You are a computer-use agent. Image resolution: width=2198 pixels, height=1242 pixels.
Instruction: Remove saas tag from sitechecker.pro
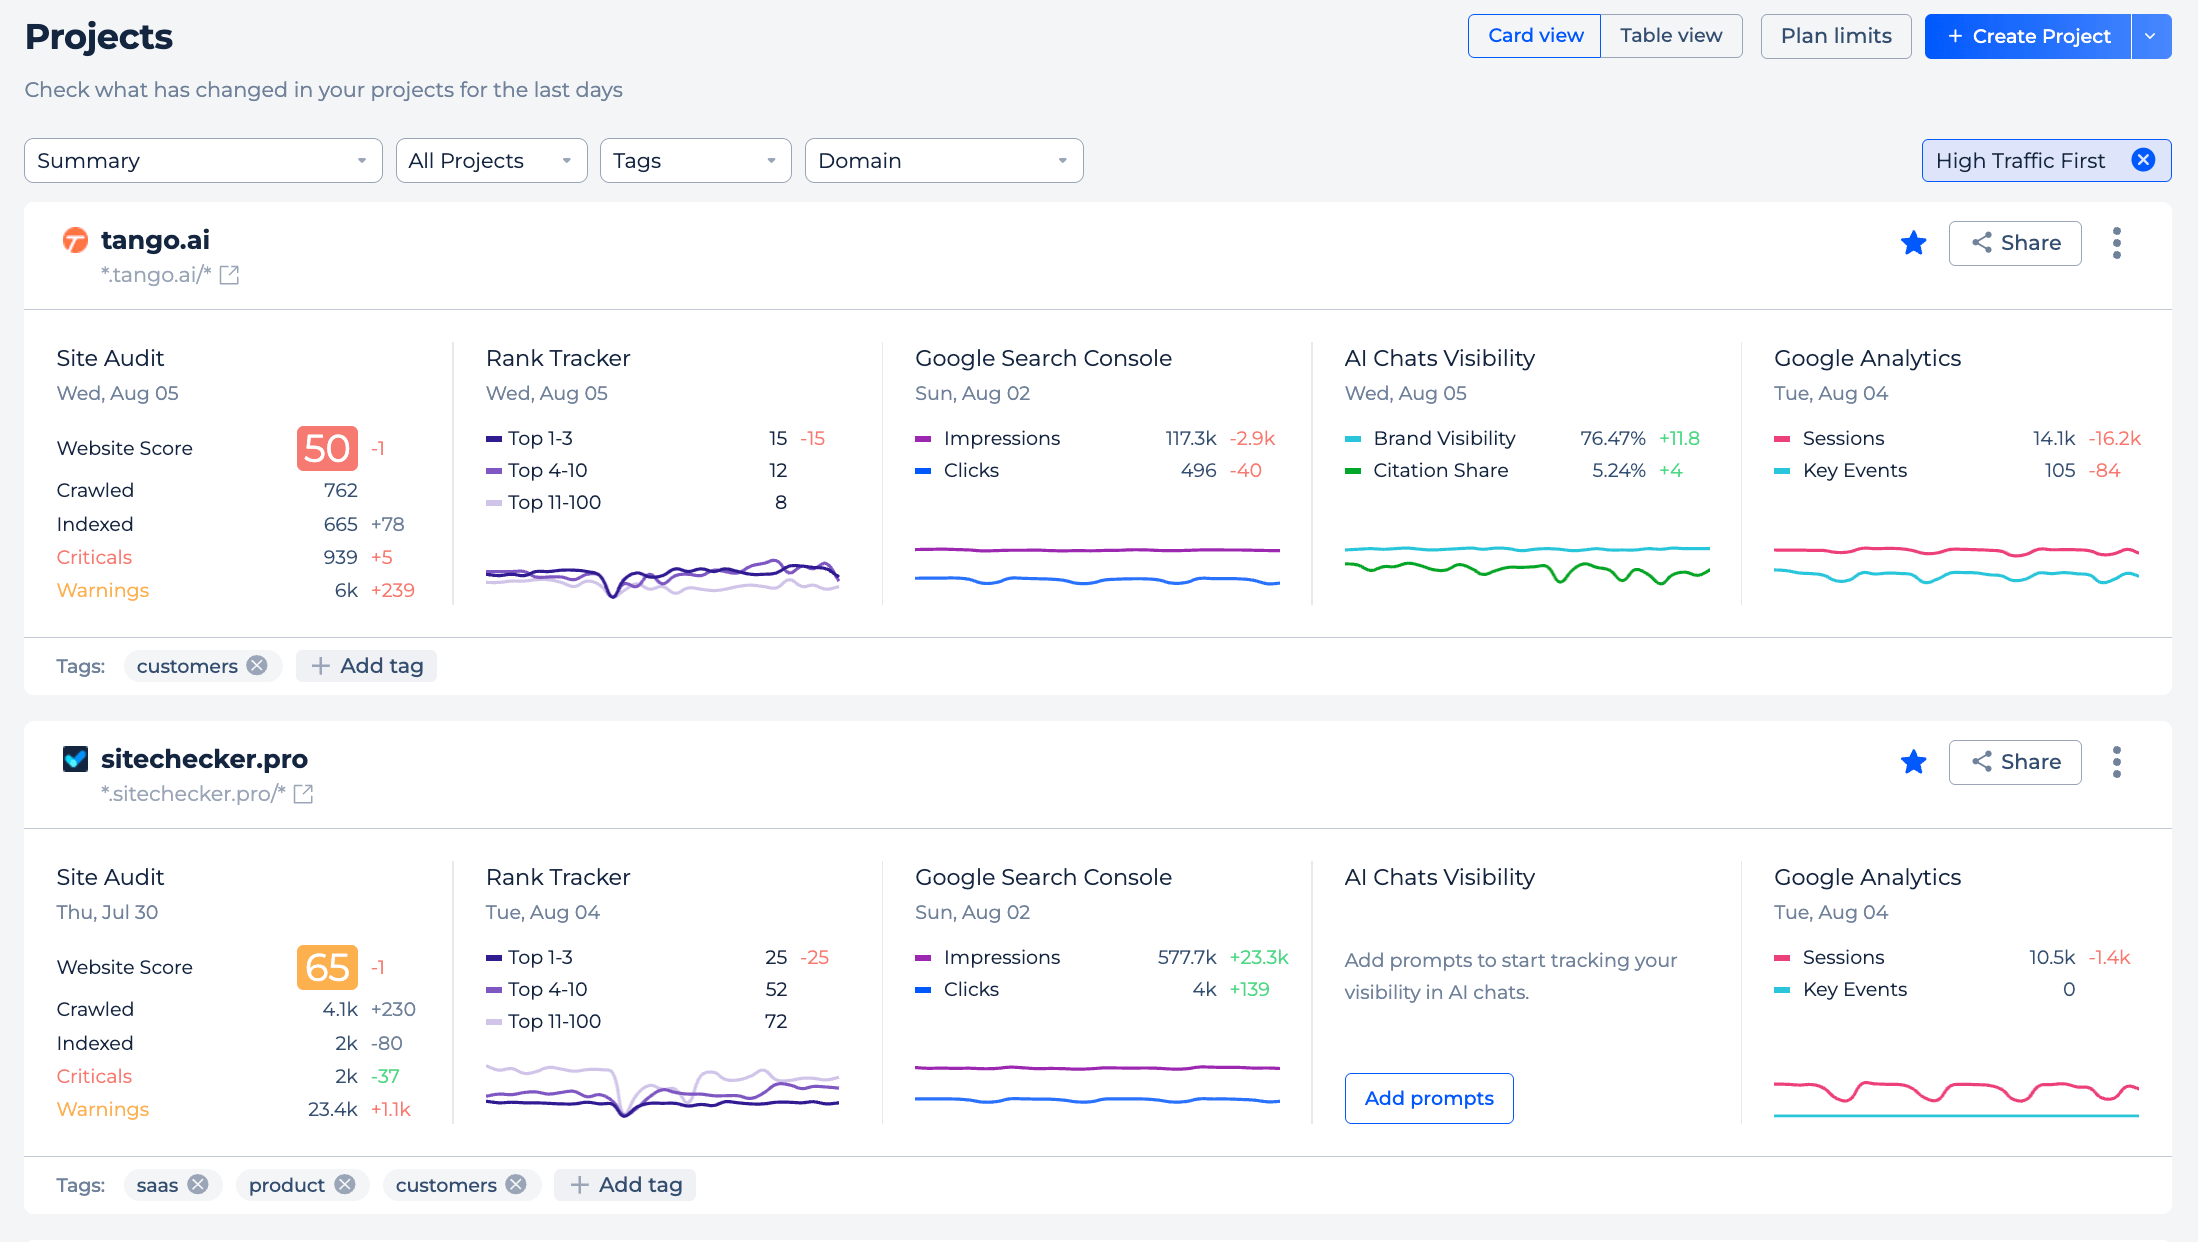(198, 1185)
